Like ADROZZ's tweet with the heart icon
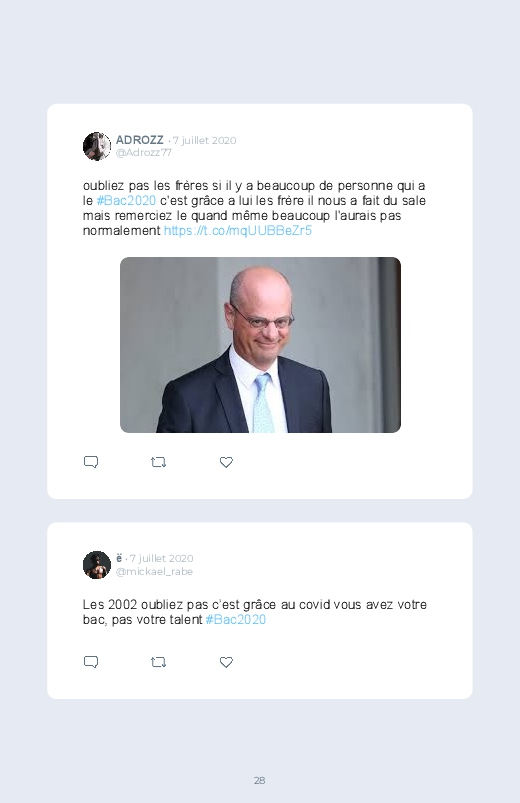Screen dimensions: 520x803 [226, 462]
